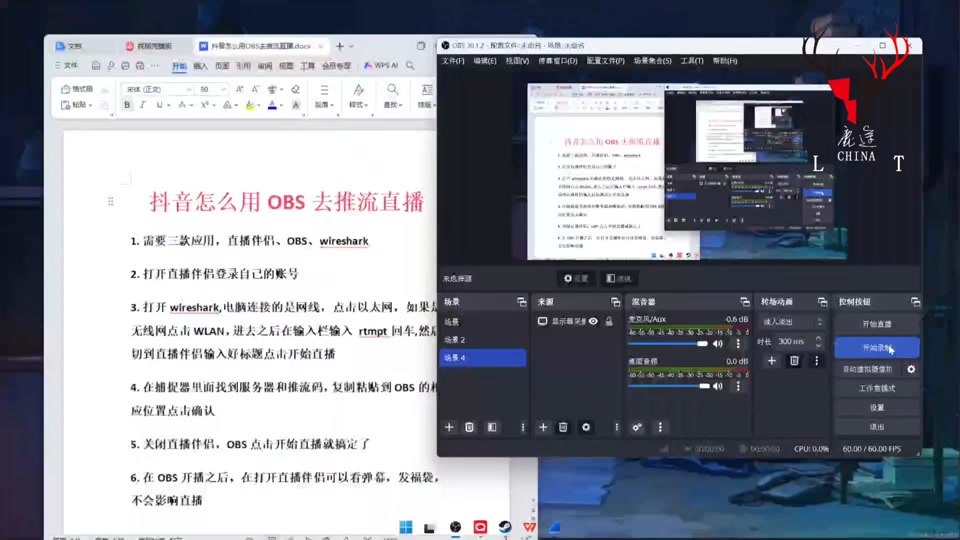Viewport: 960px width, 540px height.
Task: Switch to the 稻壳模板 tab in WPS
Action: pyautogui.click(x=149, y=46)
